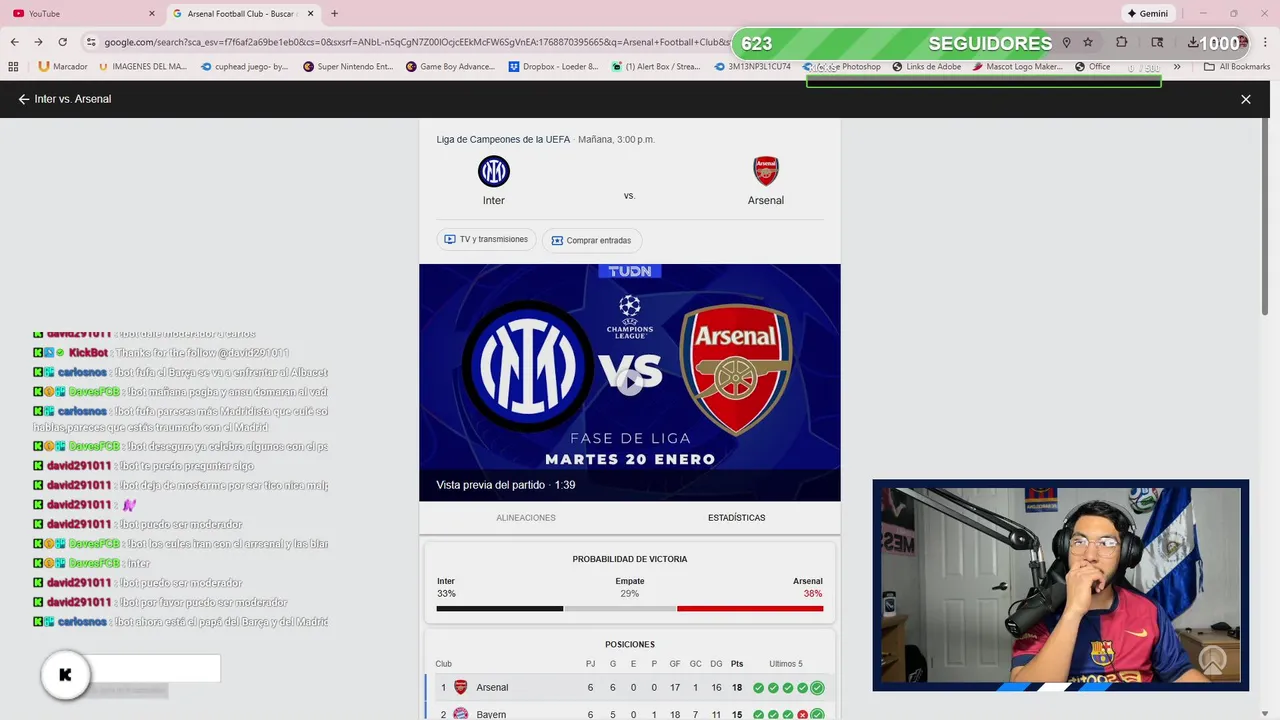Click the Inter team crest
The width and height of the screenshot is (1280, 720).
coord(494,172)
